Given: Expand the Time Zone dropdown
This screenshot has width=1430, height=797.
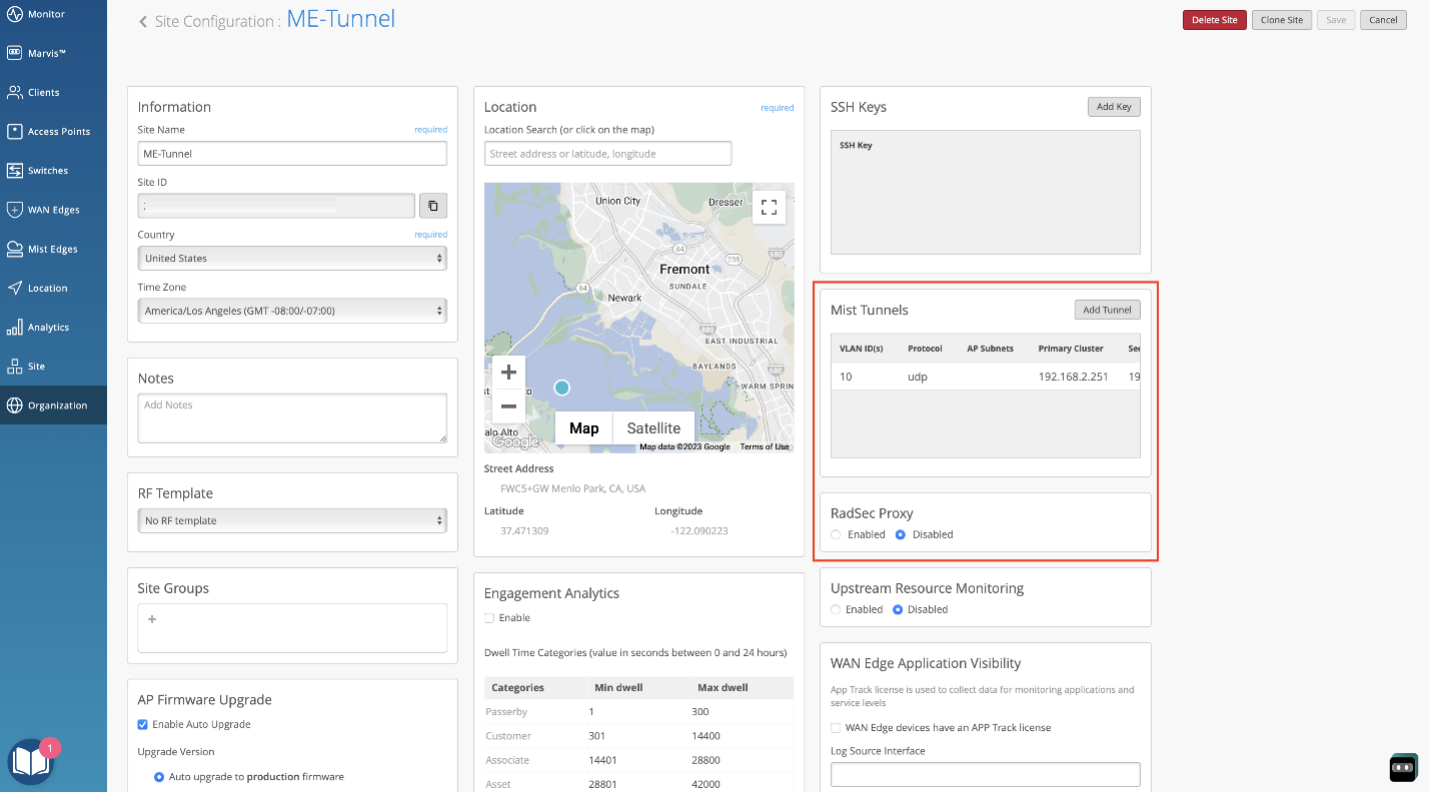Looking at the screenshot, I should [x=292, y=311].
